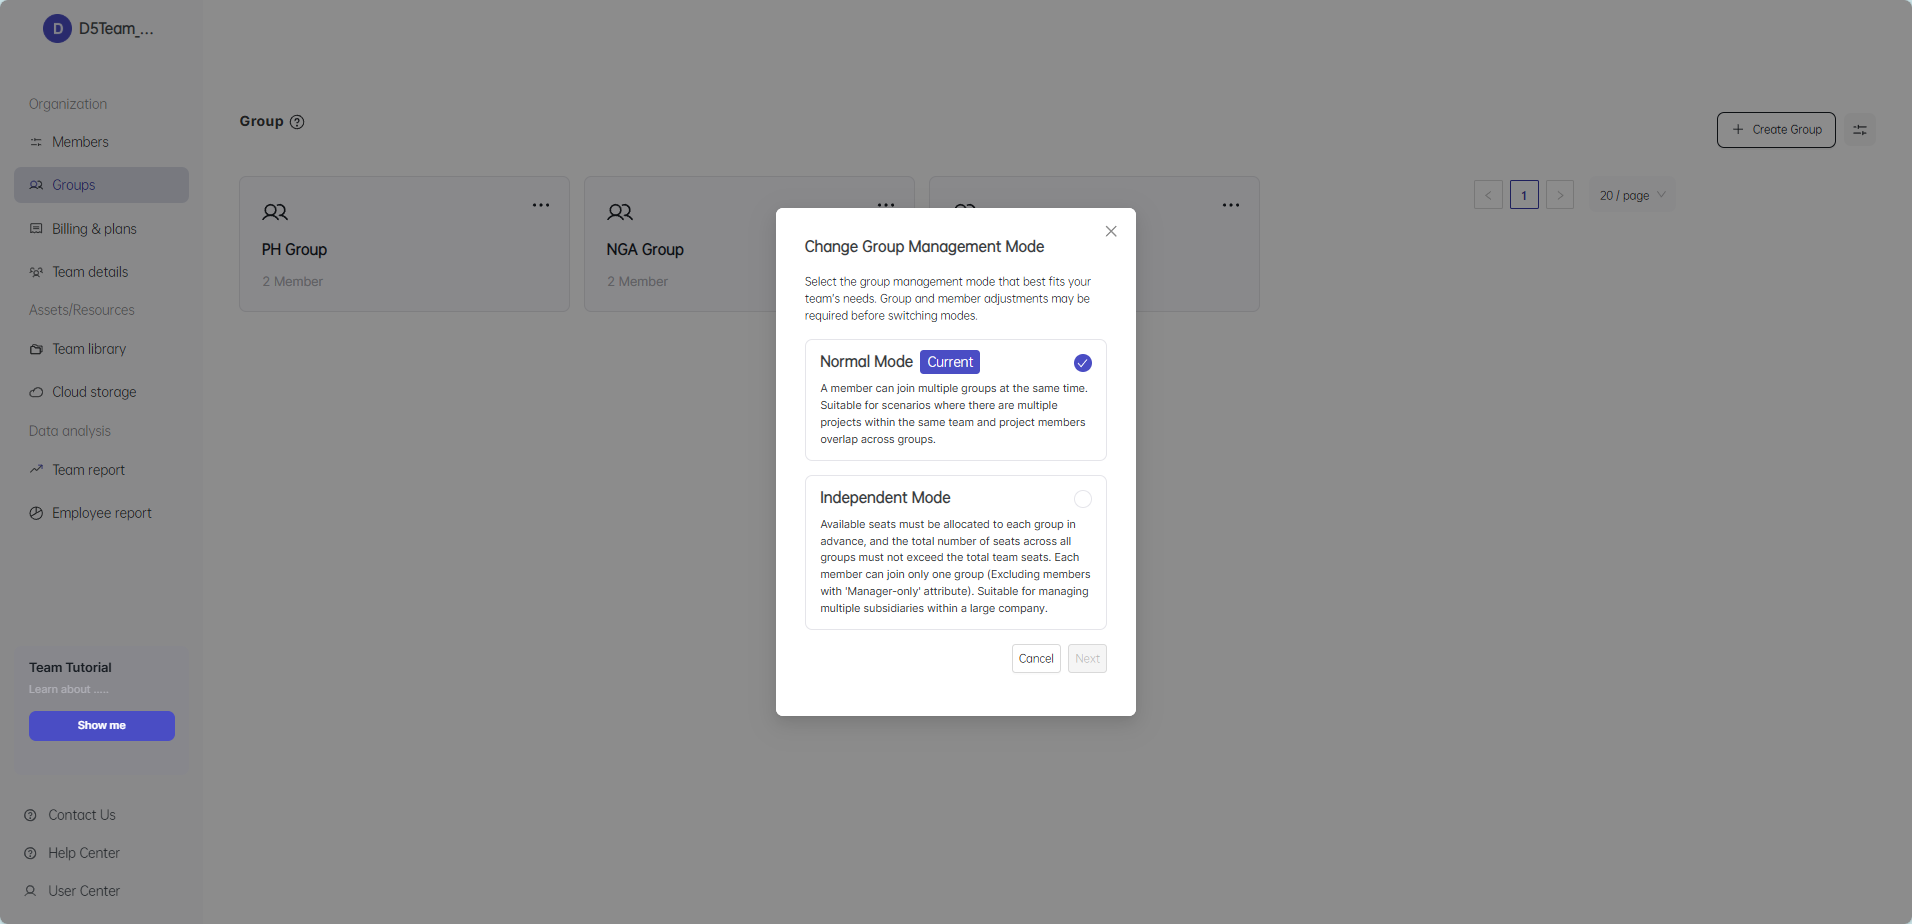Open Help Center link in sidebar
Image resolution: width=1912 pixels, height=924 pixels.
click(x=84, y=853)
